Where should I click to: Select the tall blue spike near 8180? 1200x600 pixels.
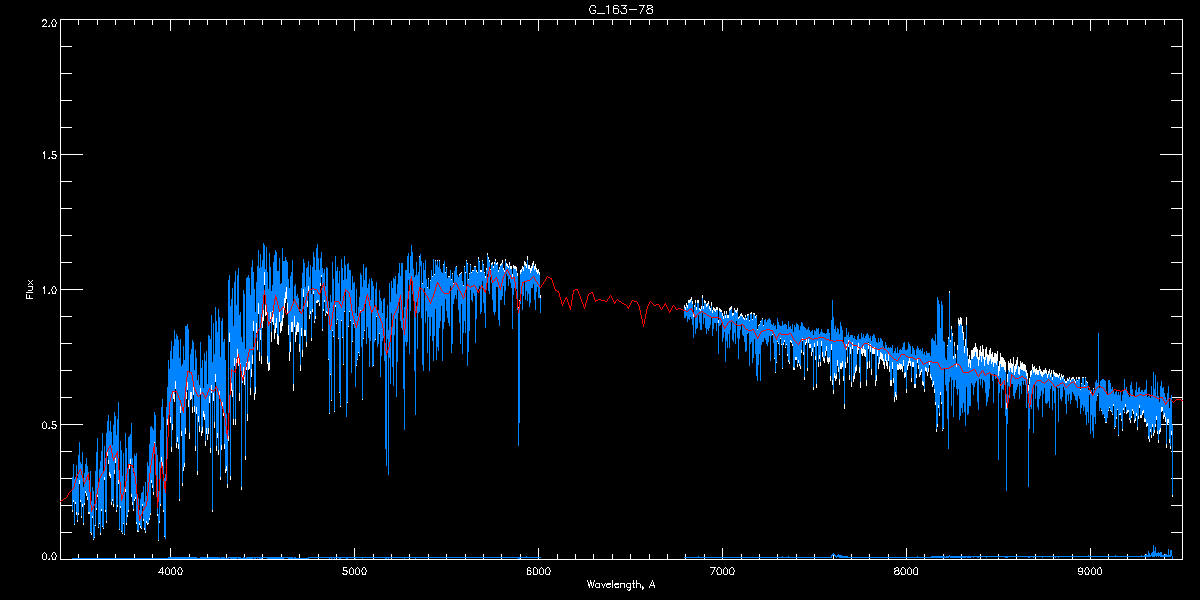(939, 300)
